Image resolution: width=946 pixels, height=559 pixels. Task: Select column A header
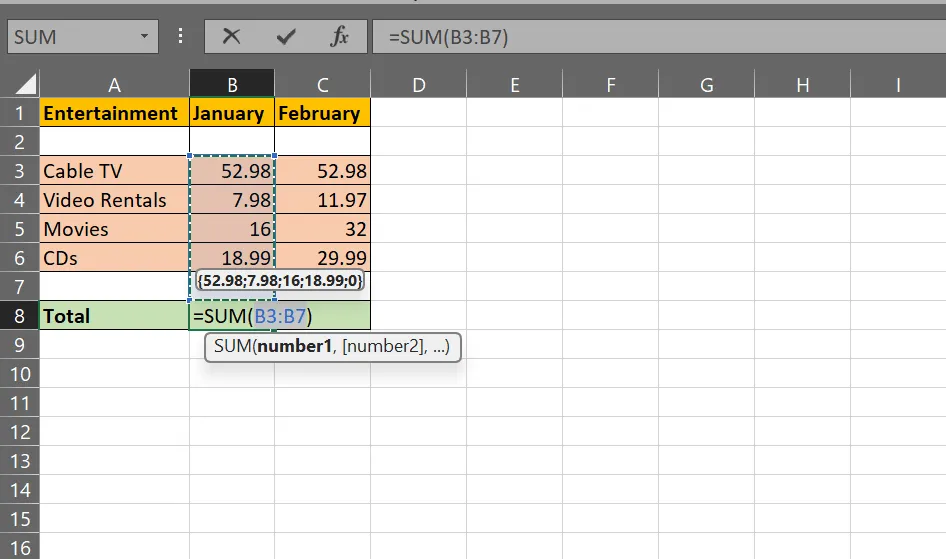point(115,84)
